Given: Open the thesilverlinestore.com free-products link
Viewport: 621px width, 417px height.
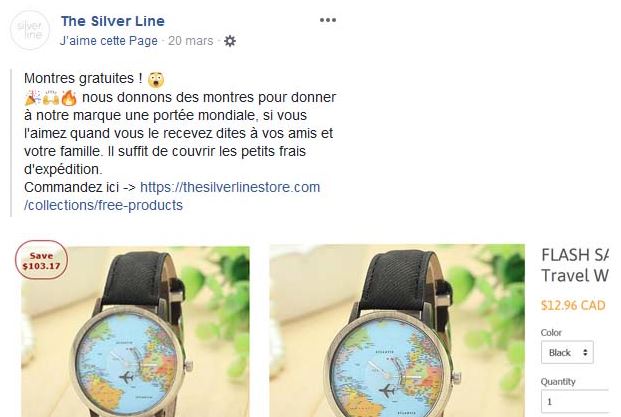Looking at the screenshot, I should 172,196.
